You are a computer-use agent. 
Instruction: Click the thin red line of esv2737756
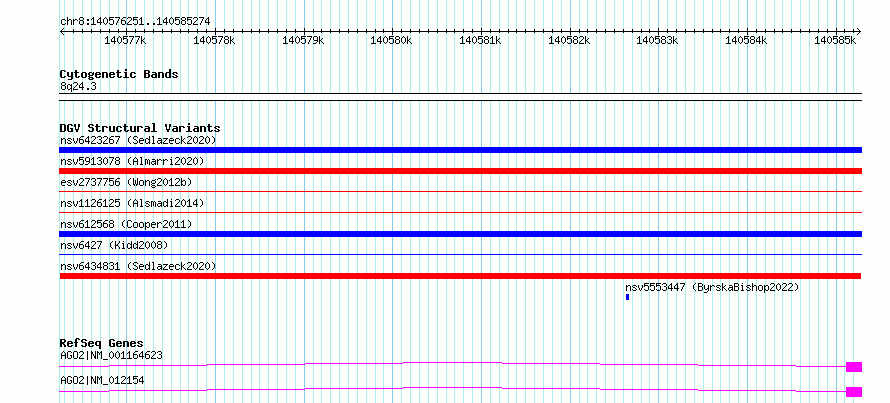pyautogui.click(x=460, y=192)
